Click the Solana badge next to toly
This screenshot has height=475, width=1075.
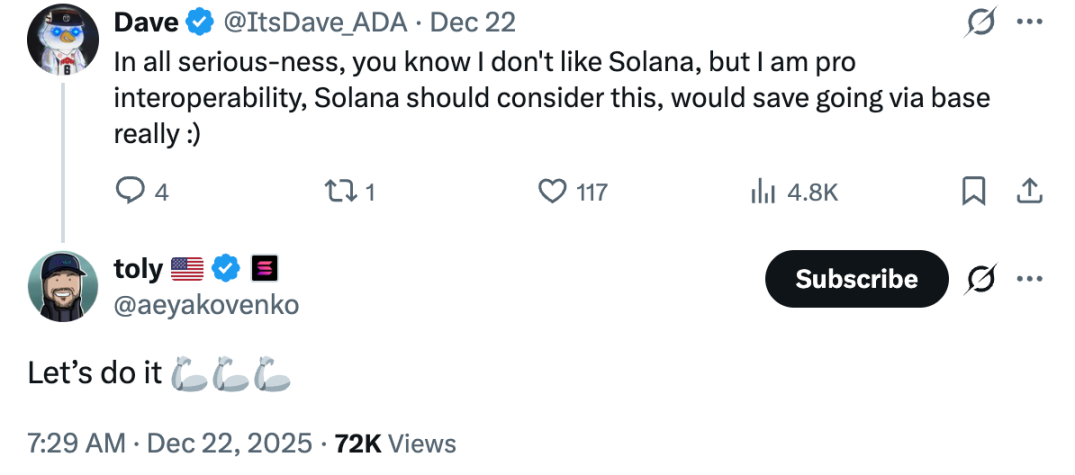265,268
